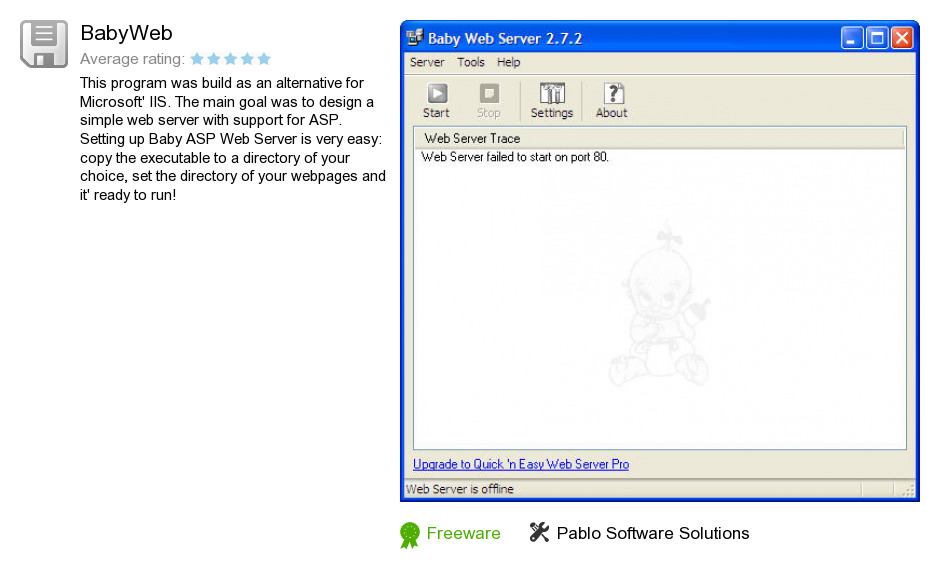940x579 pixels.
Task: Open the Freeware license link
Action: coord(463,533)
